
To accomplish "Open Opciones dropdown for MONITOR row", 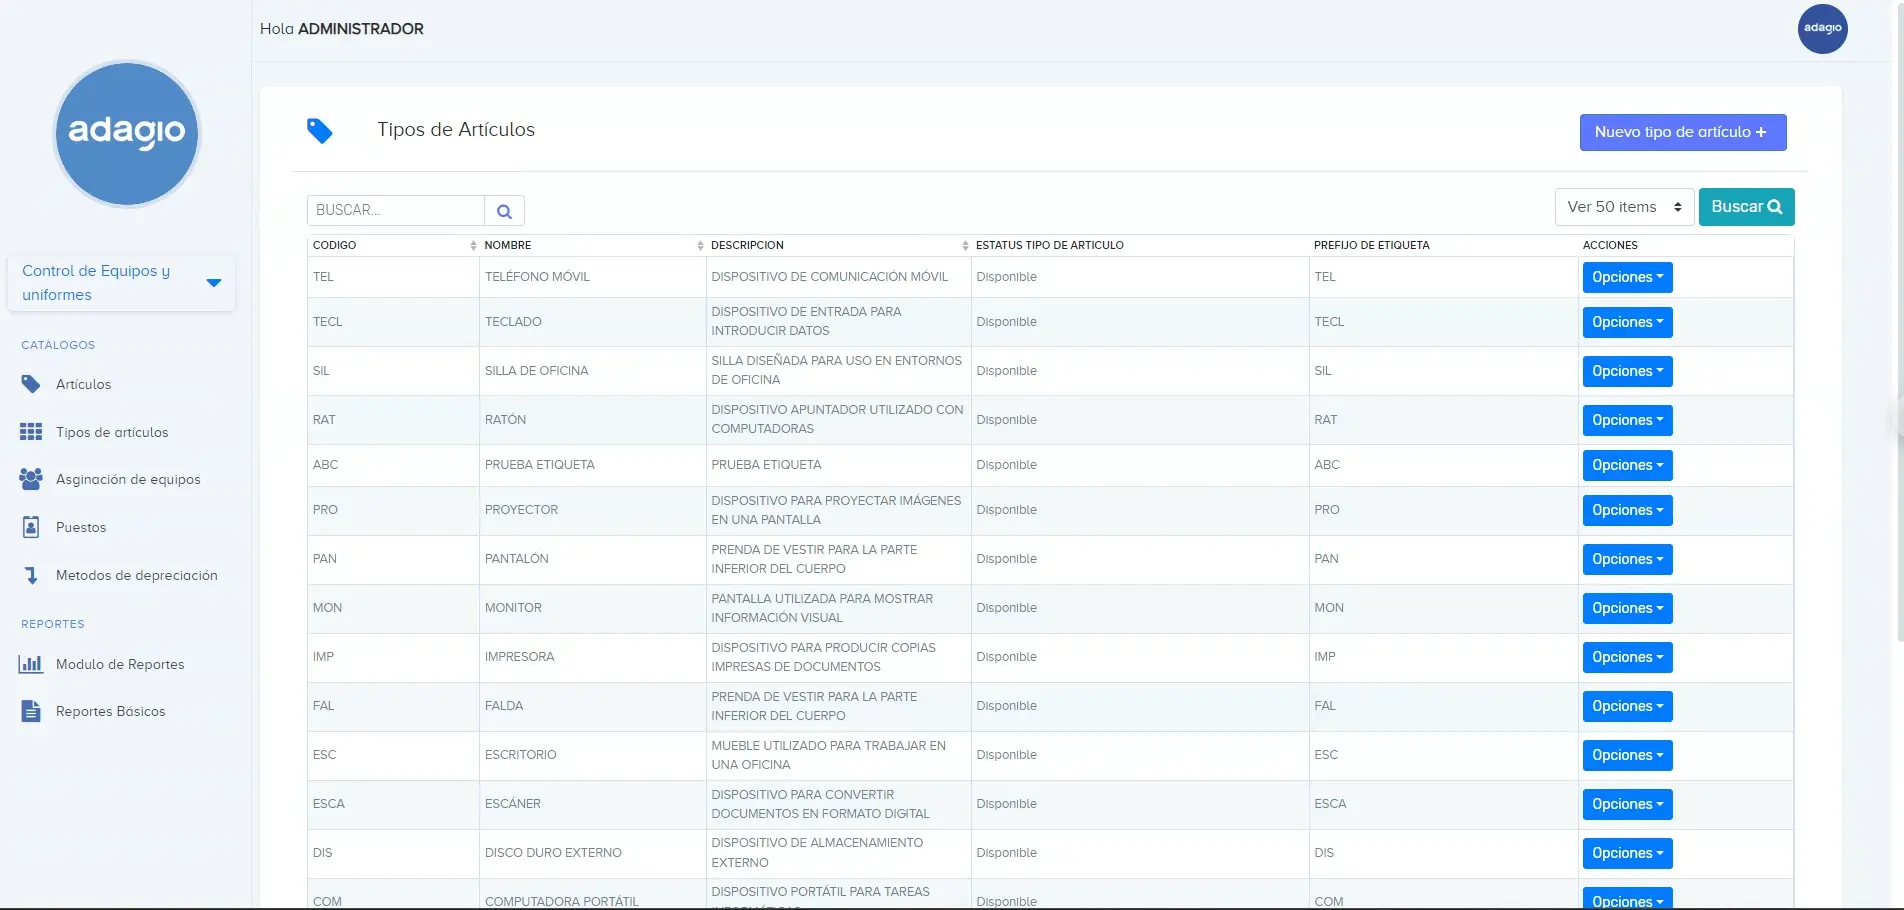I will tap(1627, 608).
